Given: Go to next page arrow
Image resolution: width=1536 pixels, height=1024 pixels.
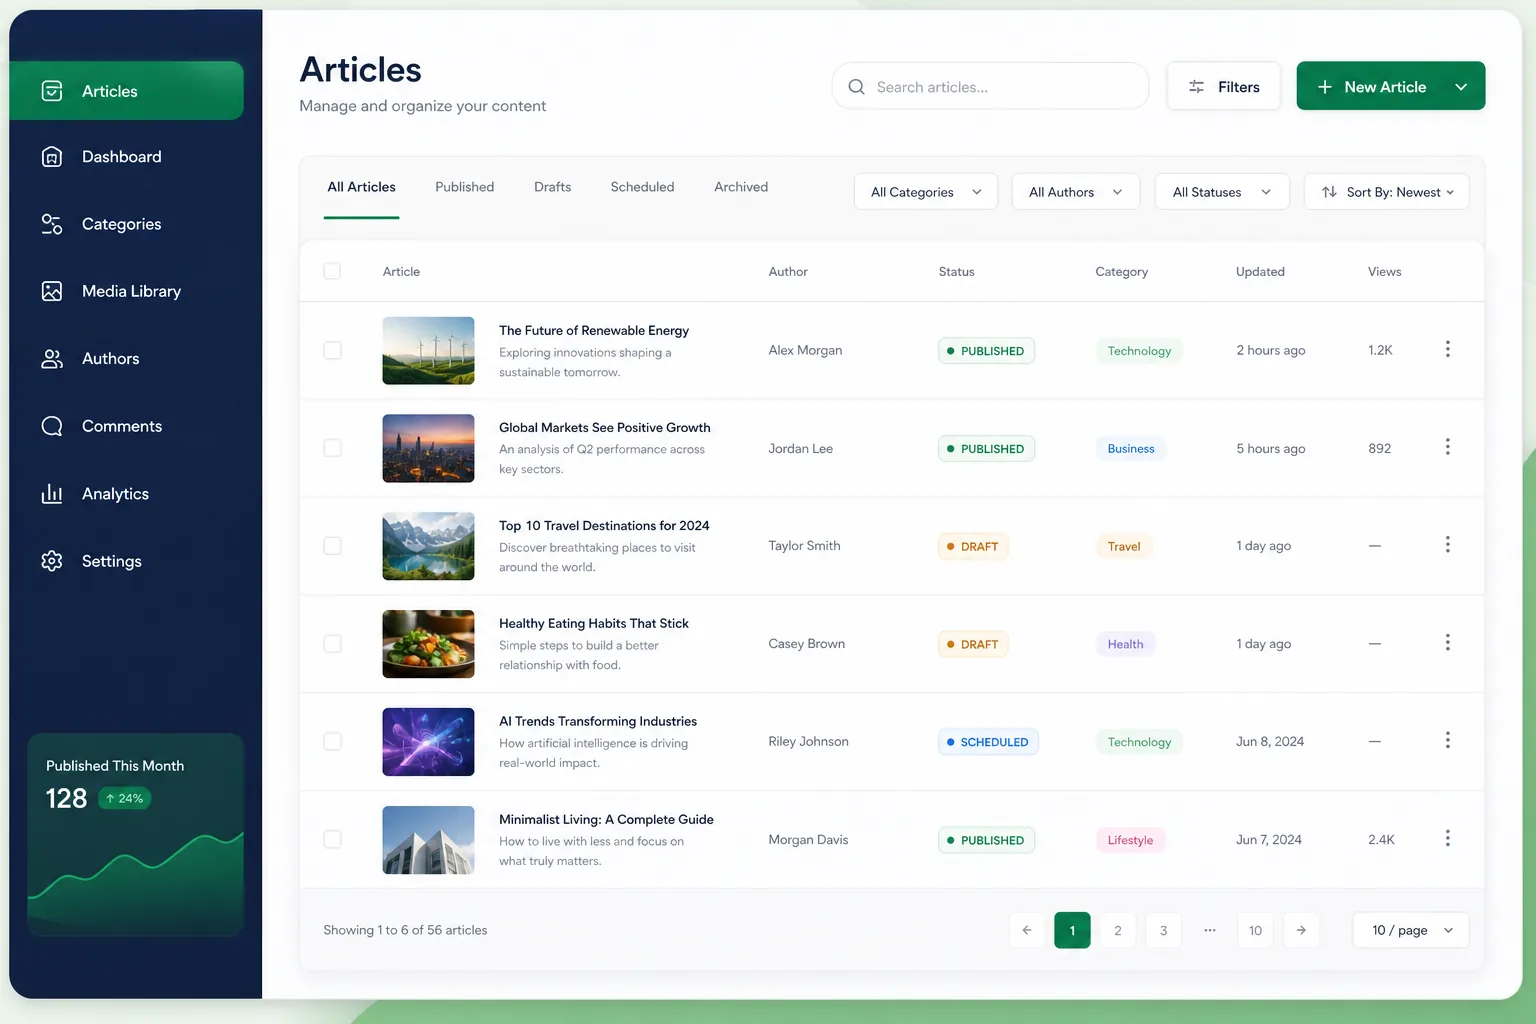Looking at the screenshot, I should pyautogui.click(x=1301, y=930).
